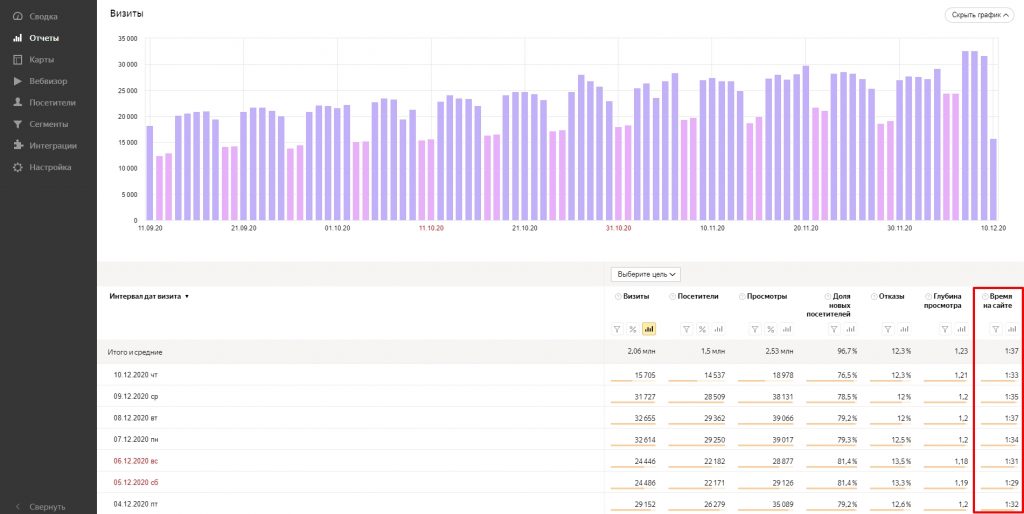Click Интервал дат визита sort arrow
The height and width of the screenshot is (514, 1024).
pyautogui.click(x=187, y=297)
